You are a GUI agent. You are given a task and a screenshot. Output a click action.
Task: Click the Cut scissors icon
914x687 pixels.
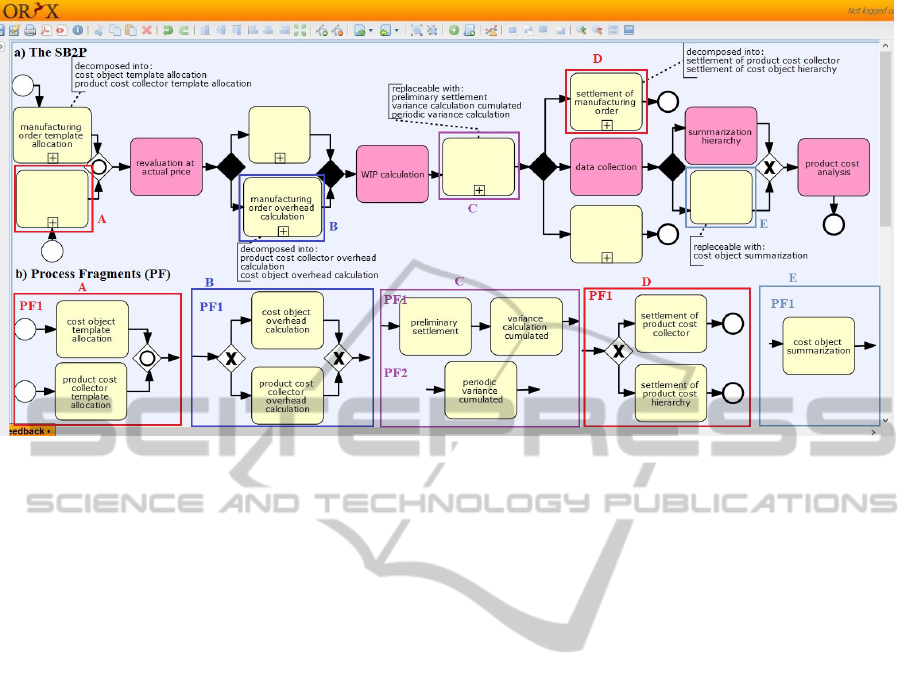(100, 31)
